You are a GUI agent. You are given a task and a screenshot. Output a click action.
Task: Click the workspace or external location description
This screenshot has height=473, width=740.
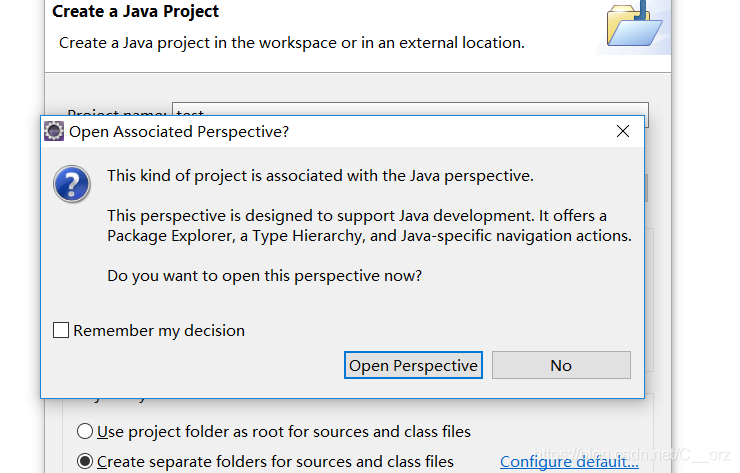pos(292,43)
